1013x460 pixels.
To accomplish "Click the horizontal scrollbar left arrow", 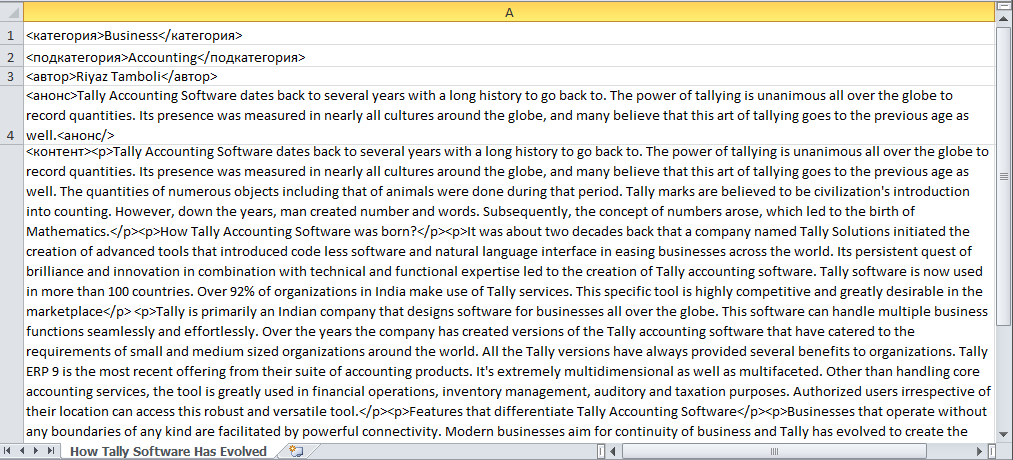I will (613, 450).
